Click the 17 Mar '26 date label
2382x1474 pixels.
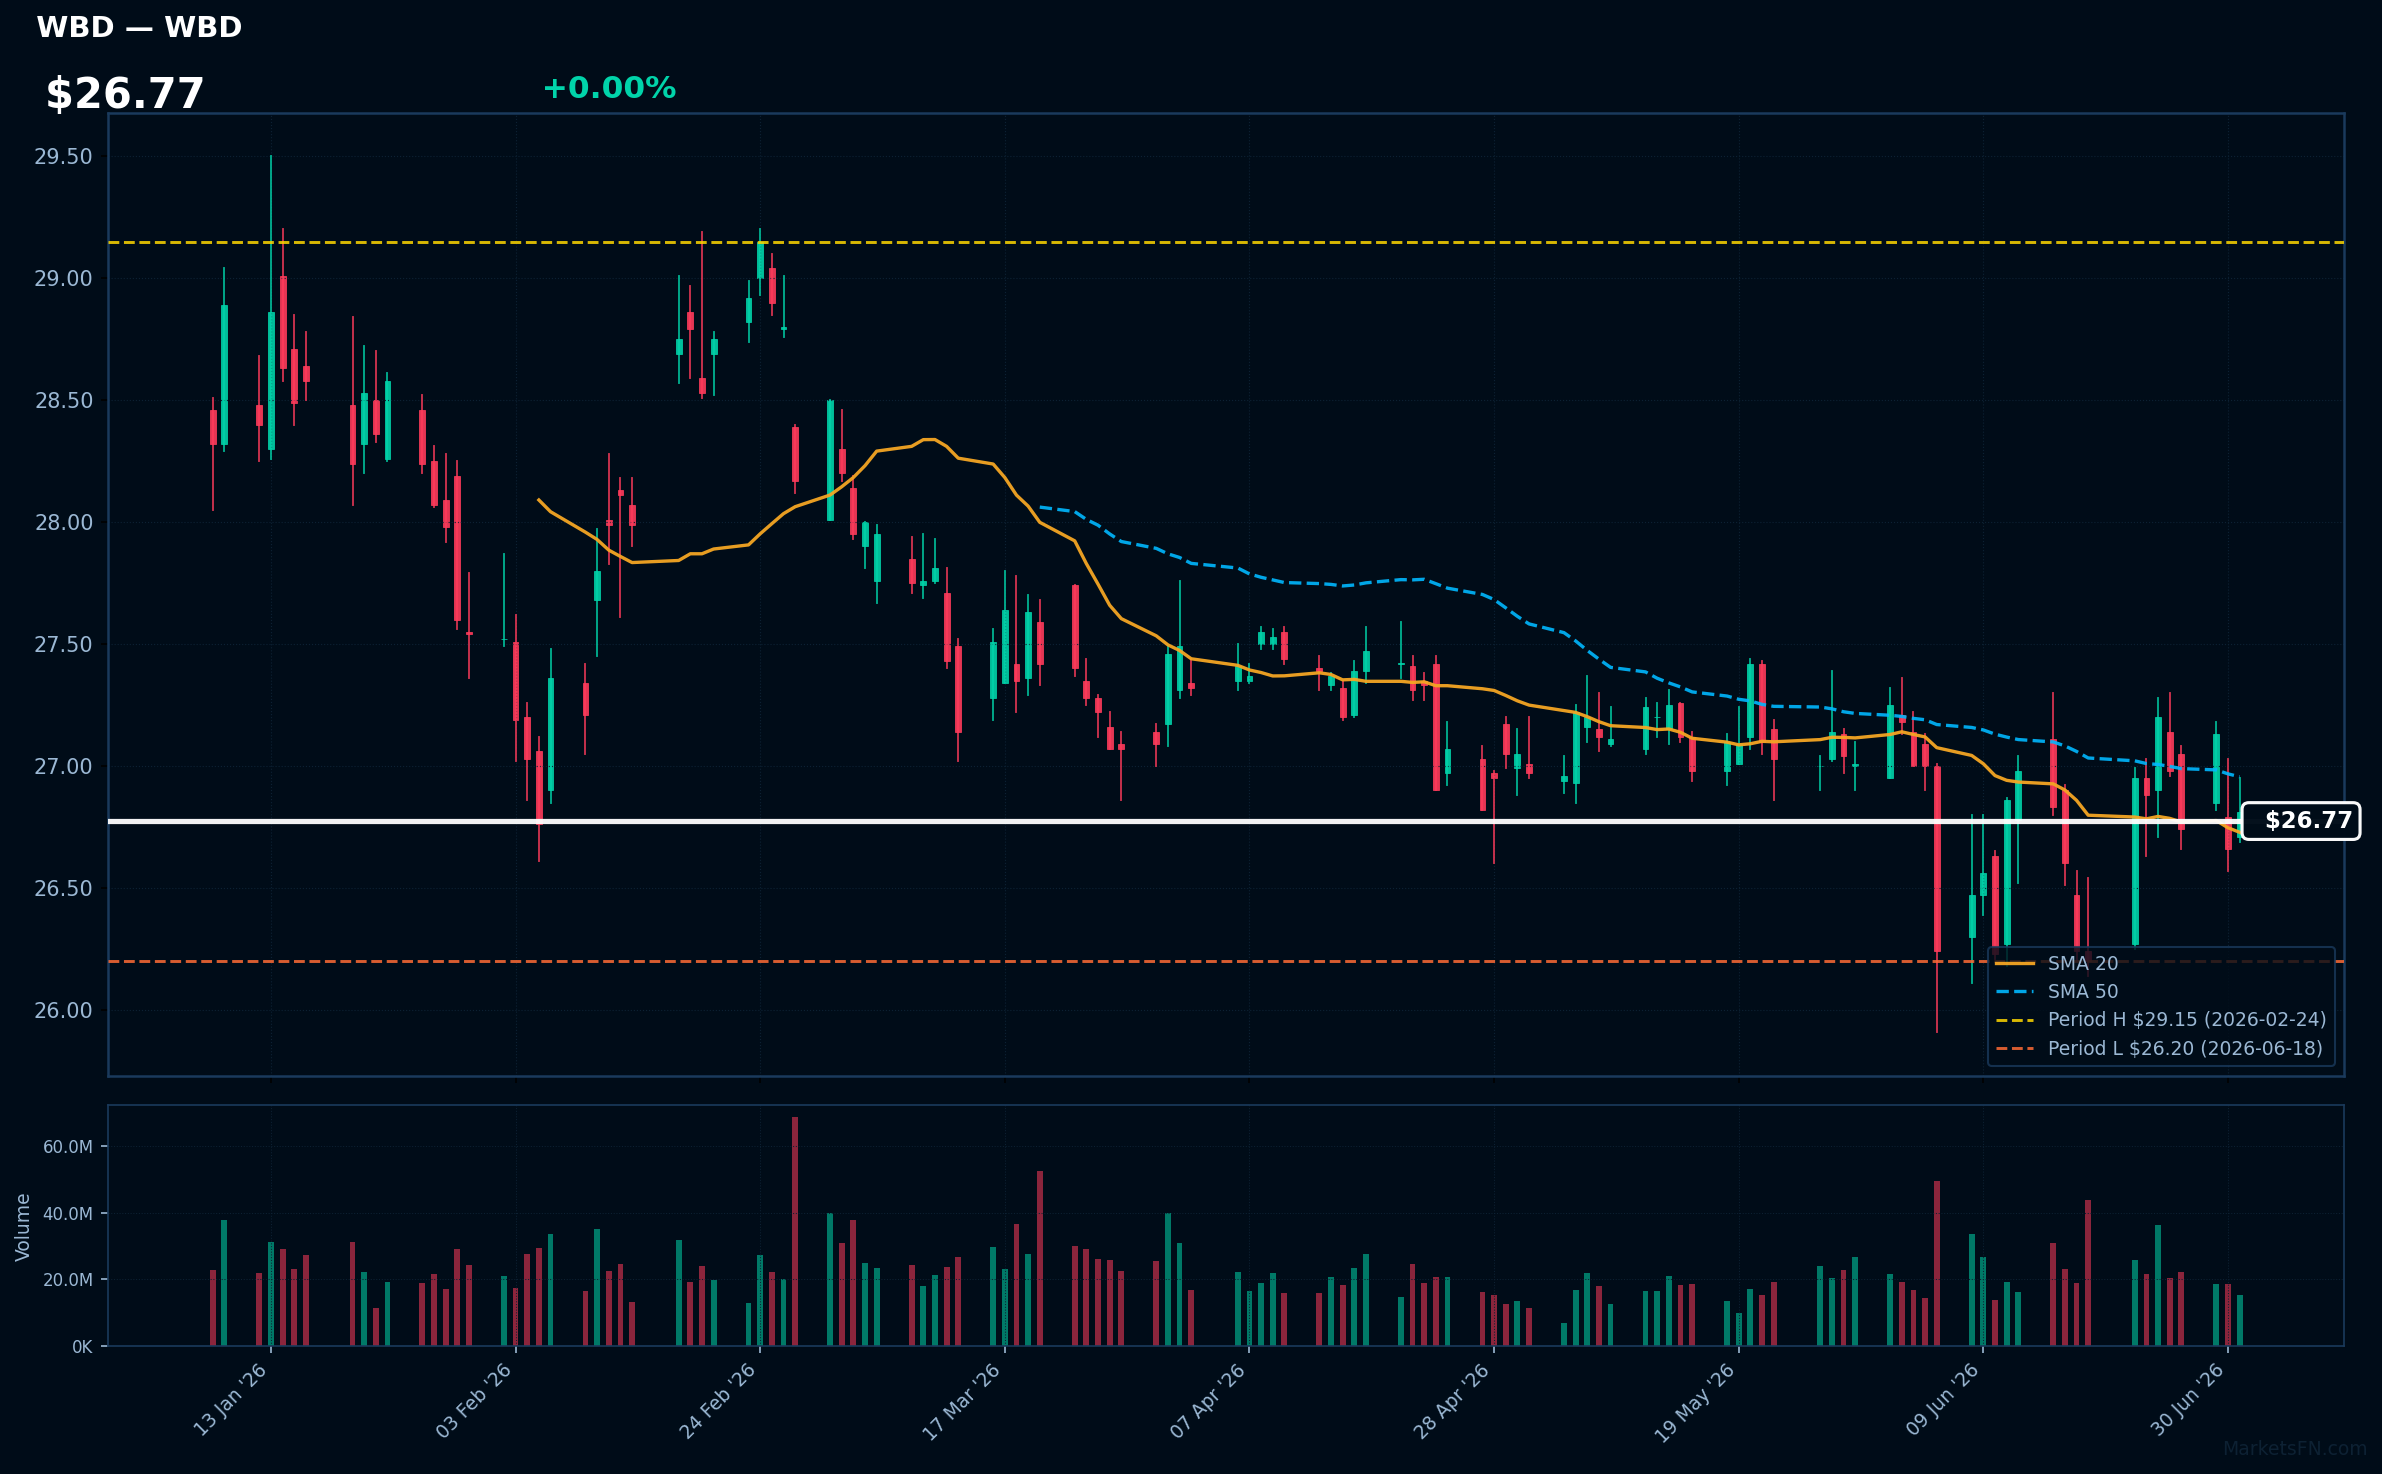[x=962, y=1400]
